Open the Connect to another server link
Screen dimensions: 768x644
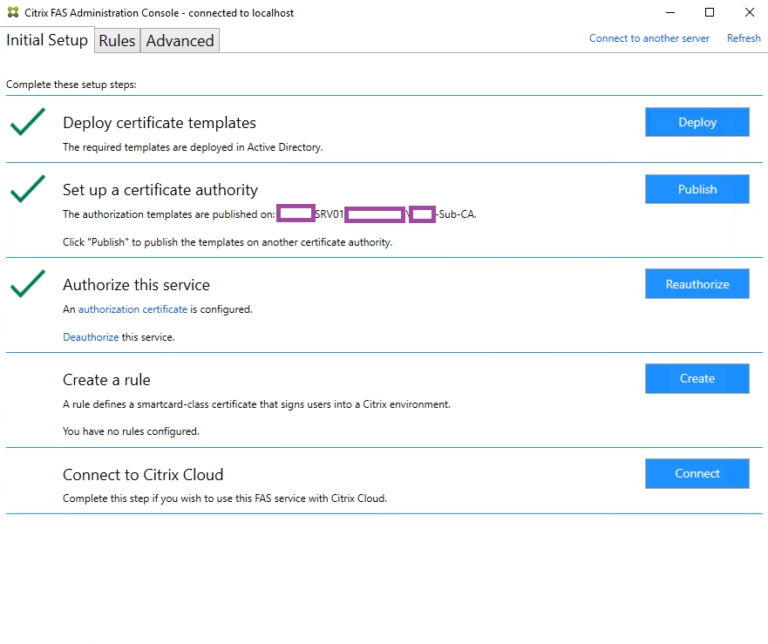pos(649,38)
